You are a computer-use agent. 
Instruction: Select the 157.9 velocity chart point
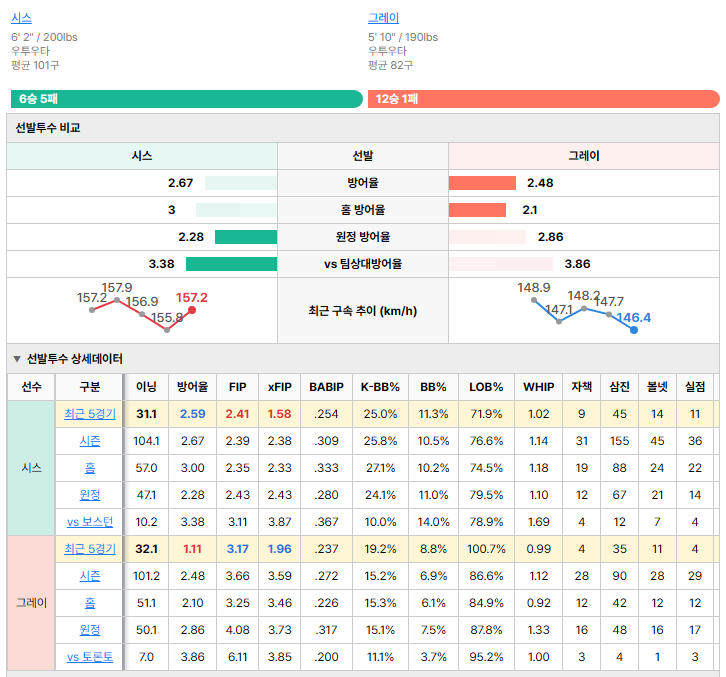coord(117,301)
